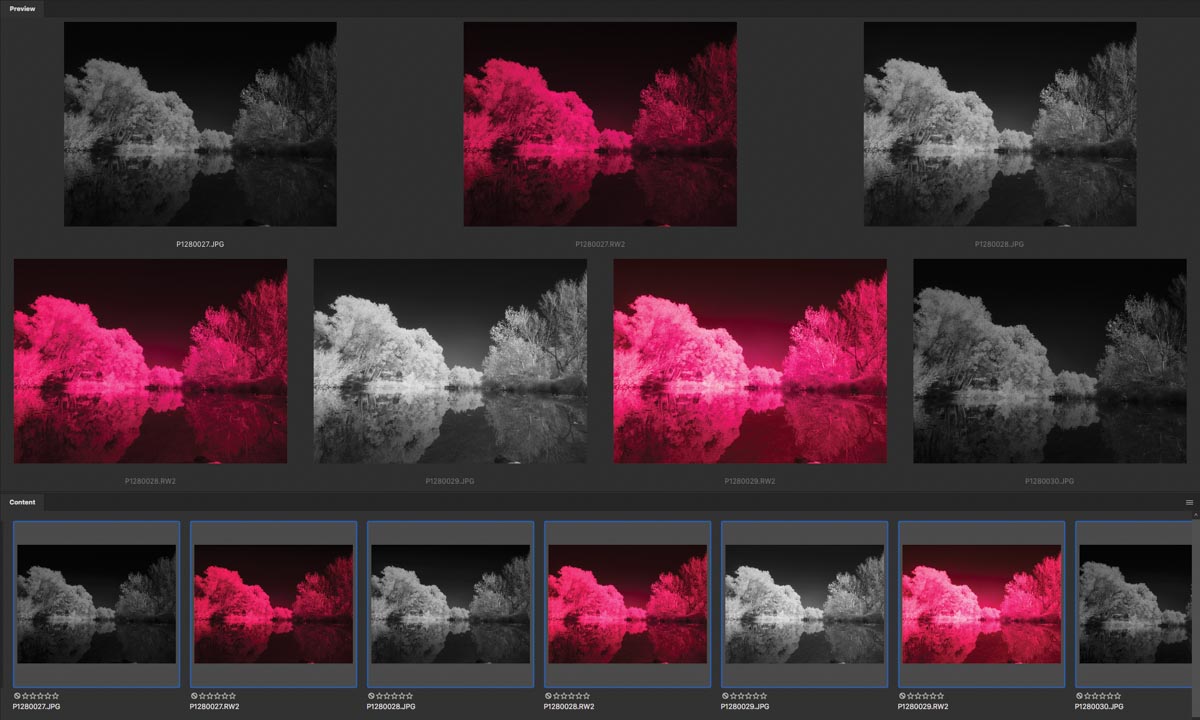Click the P1280027.RW2 filename label in Preview
The width and height of the screenshot is (1200, 720).
(x=600, y=243)
